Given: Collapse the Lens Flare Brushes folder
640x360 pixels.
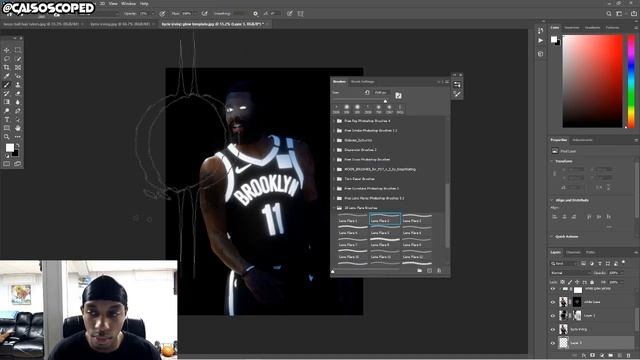Looking at the screenshot, I should 333,208.
